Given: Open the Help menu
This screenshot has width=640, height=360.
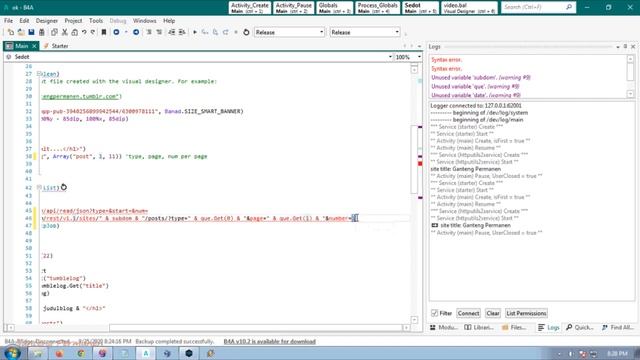Looking at the screenshot, I should click(169, 20).
